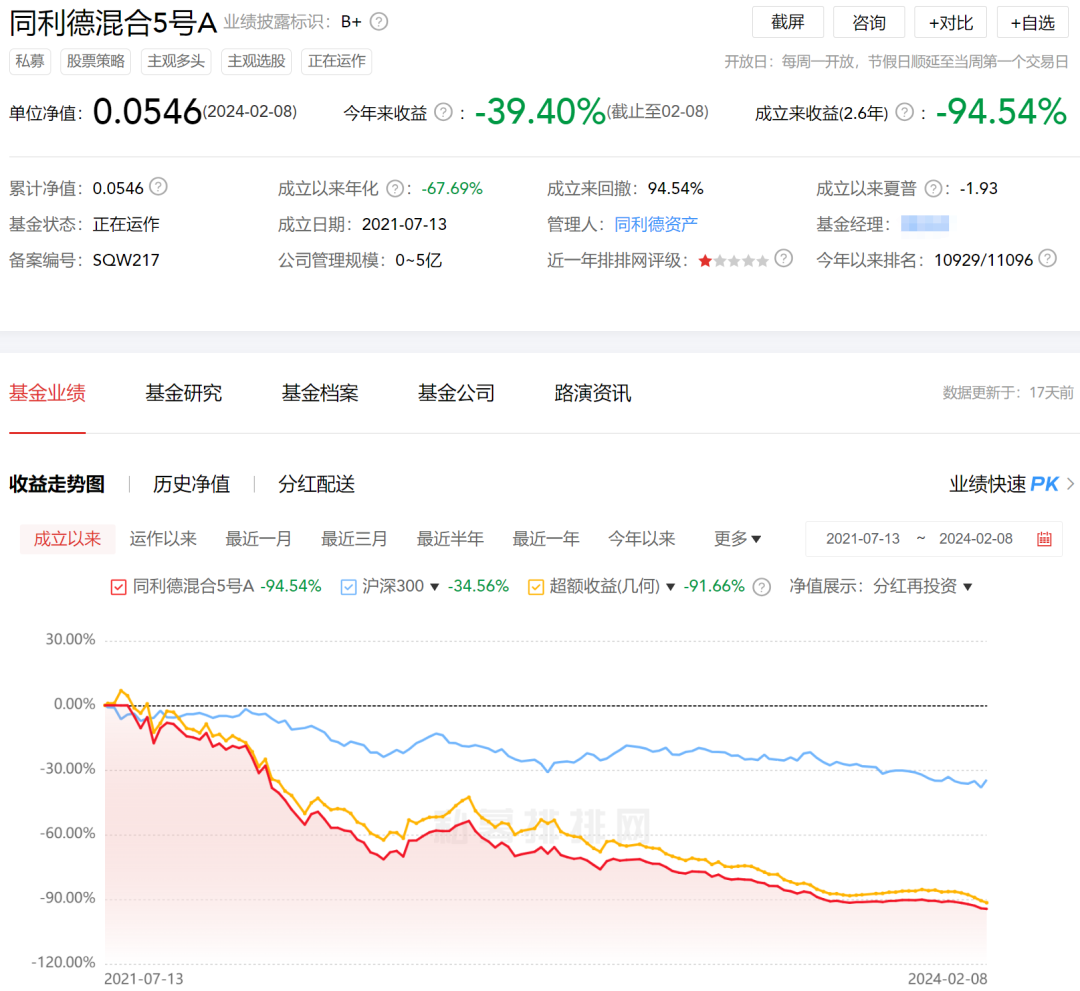This screenshot has height=991, width=1080.
Task: Toggle 同利德混合5号A series checkbox
Action: pos(118,587)
